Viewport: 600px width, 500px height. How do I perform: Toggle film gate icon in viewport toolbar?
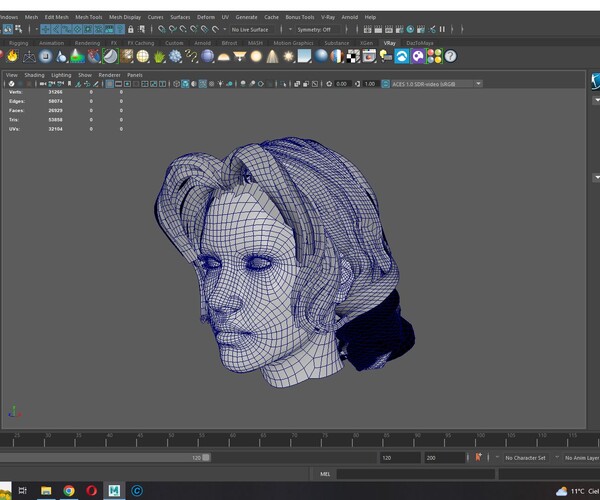[119, 84]
